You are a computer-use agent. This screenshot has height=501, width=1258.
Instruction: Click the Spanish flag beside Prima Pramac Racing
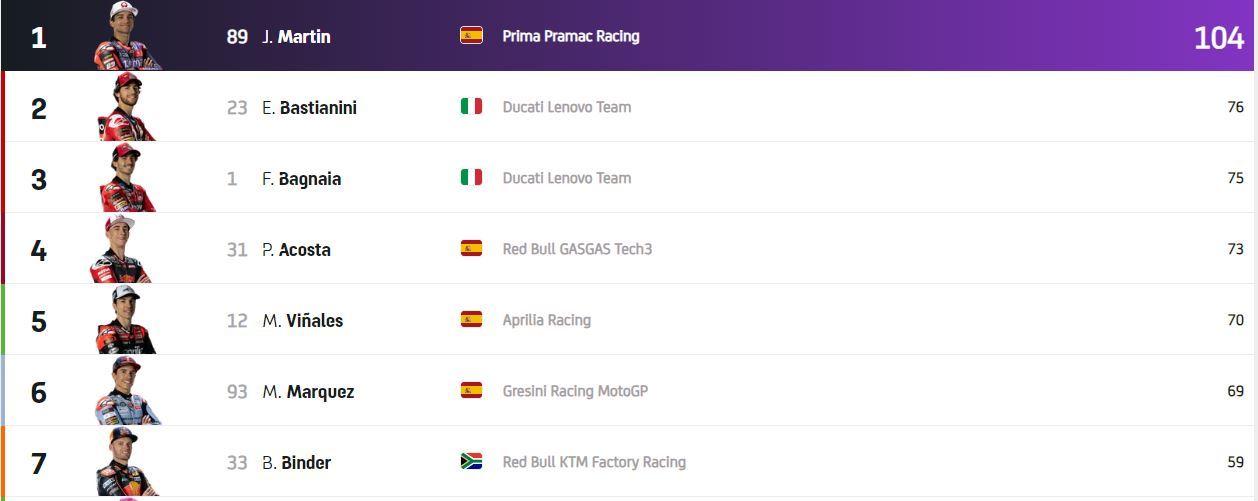[471, 36]
